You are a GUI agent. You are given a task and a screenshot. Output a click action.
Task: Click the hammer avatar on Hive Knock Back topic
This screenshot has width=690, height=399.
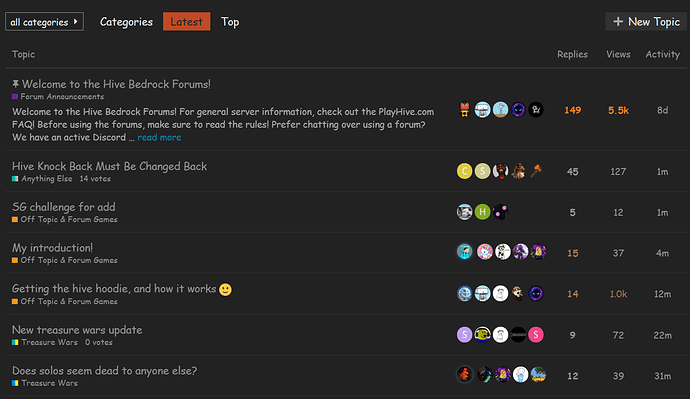point(536,171)
